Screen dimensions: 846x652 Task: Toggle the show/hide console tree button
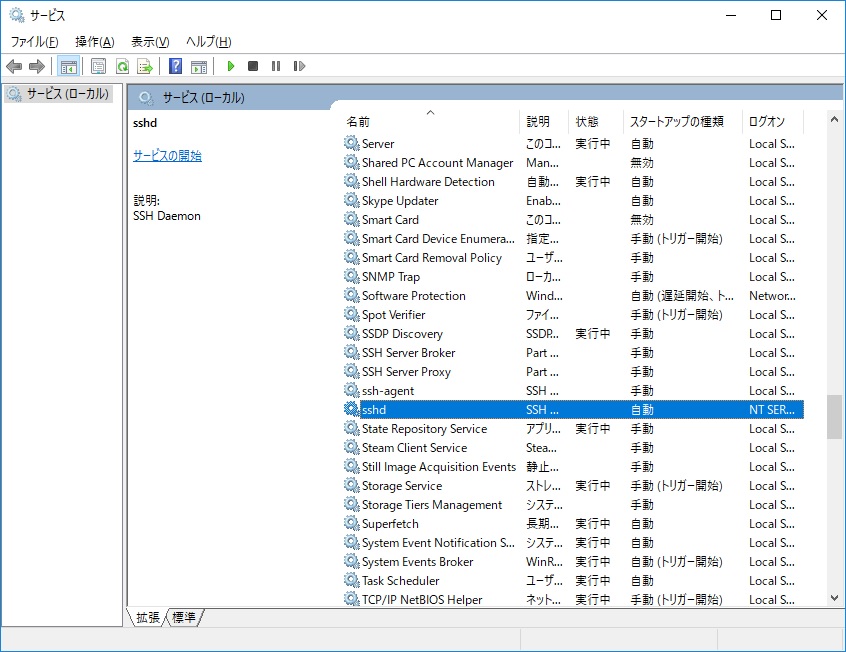pos(69,66)
